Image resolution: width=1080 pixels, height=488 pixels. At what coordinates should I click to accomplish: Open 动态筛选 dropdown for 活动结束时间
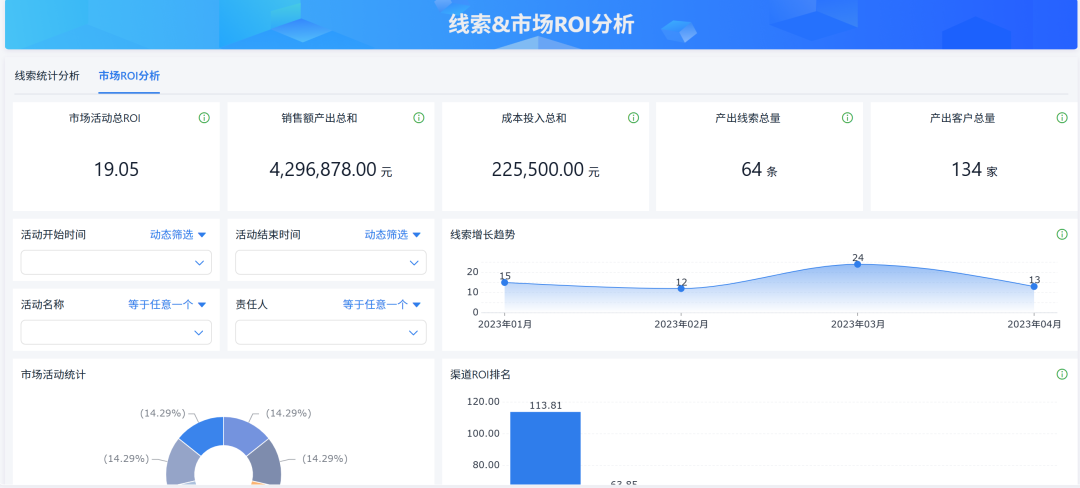click(393, 235)
